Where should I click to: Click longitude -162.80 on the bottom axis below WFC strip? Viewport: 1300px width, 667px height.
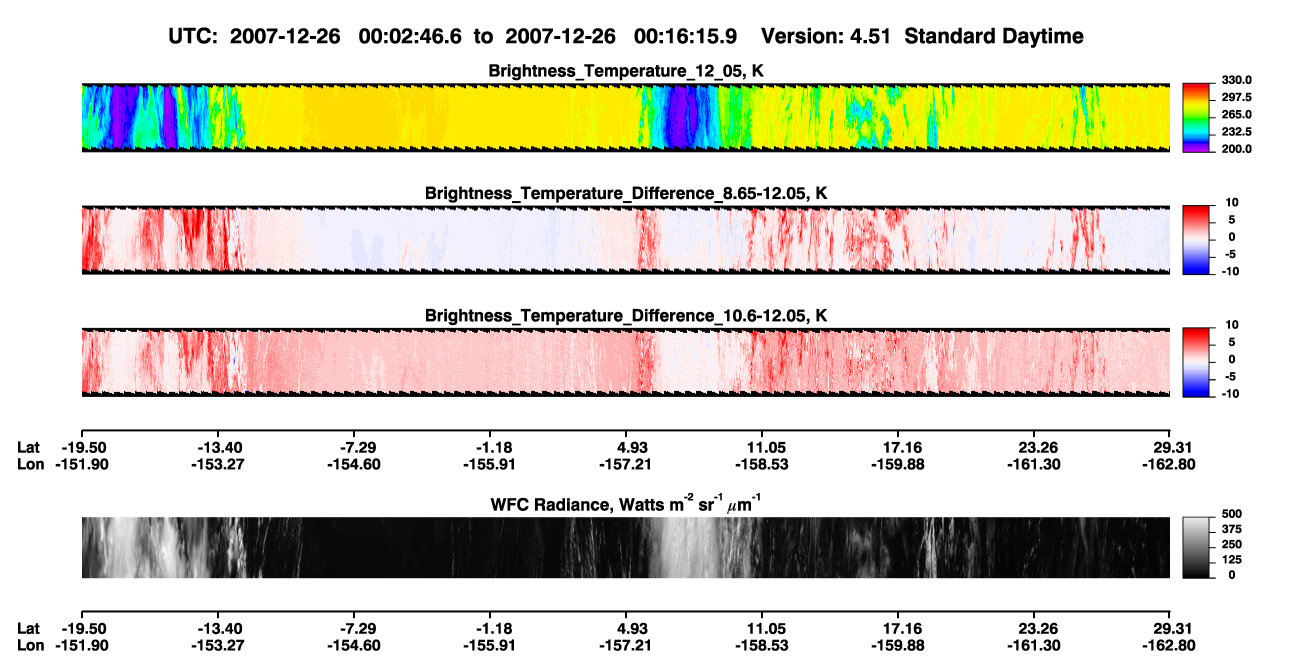(1170, 646)
